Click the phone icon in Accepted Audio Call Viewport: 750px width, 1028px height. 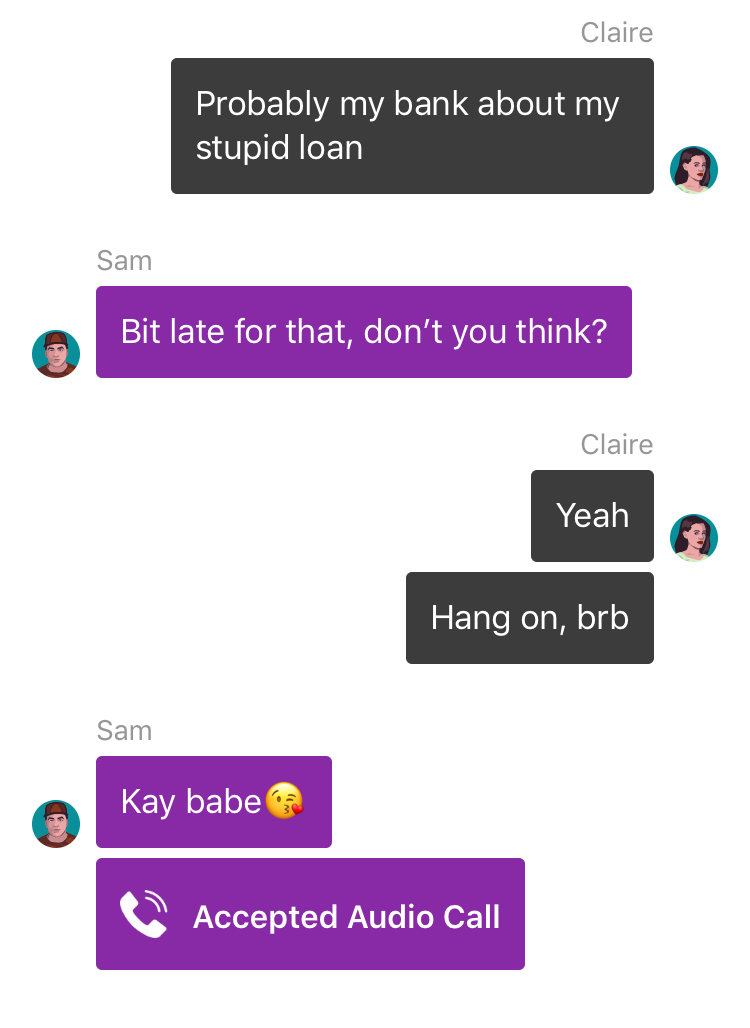click(144, 914)
